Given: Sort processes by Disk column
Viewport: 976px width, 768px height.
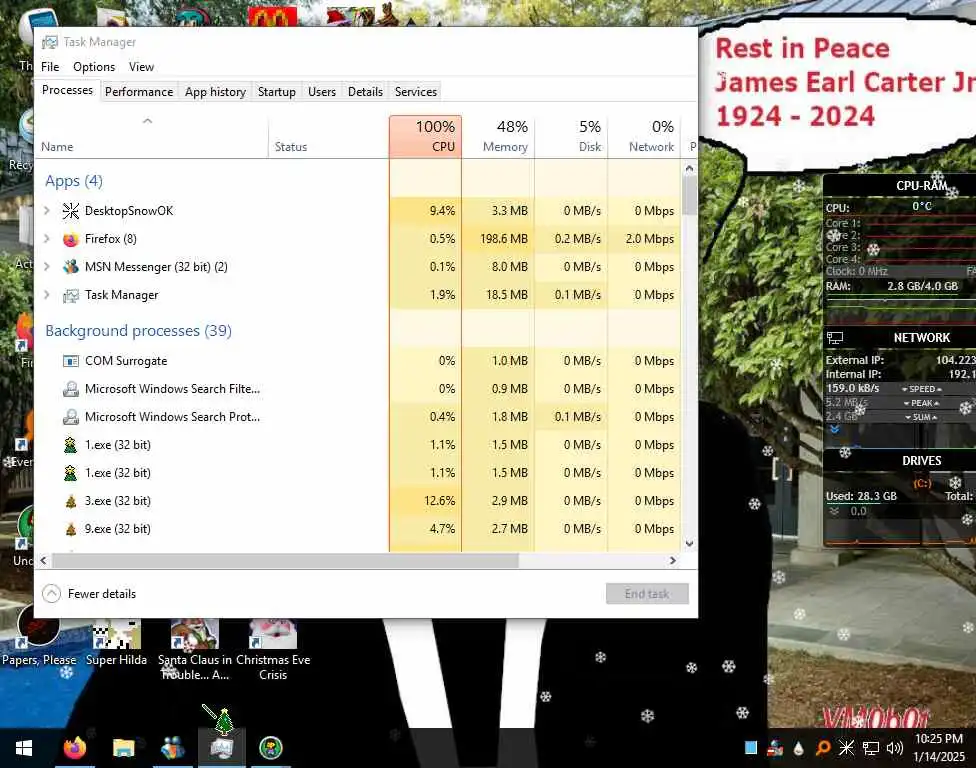Looking at the screenshot, I should tap(571, 136).
